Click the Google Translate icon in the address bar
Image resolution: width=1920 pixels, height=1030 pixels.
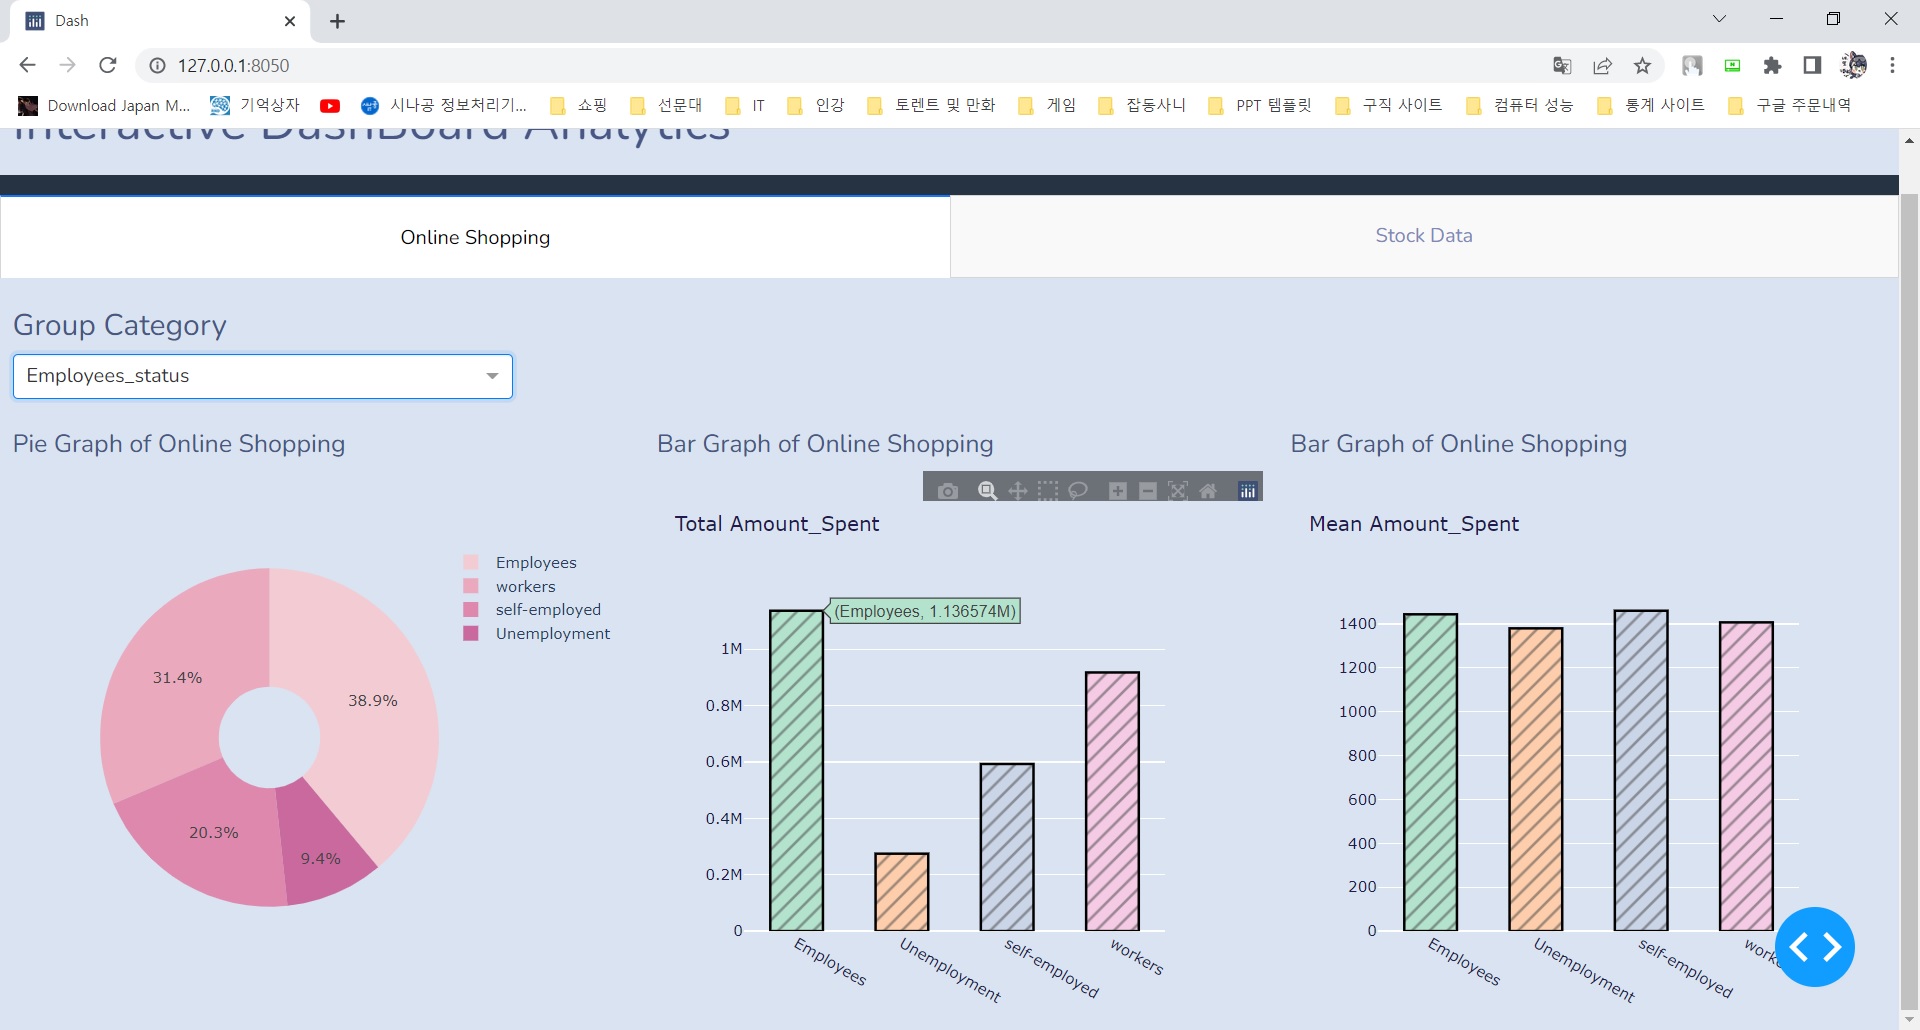1562,66
